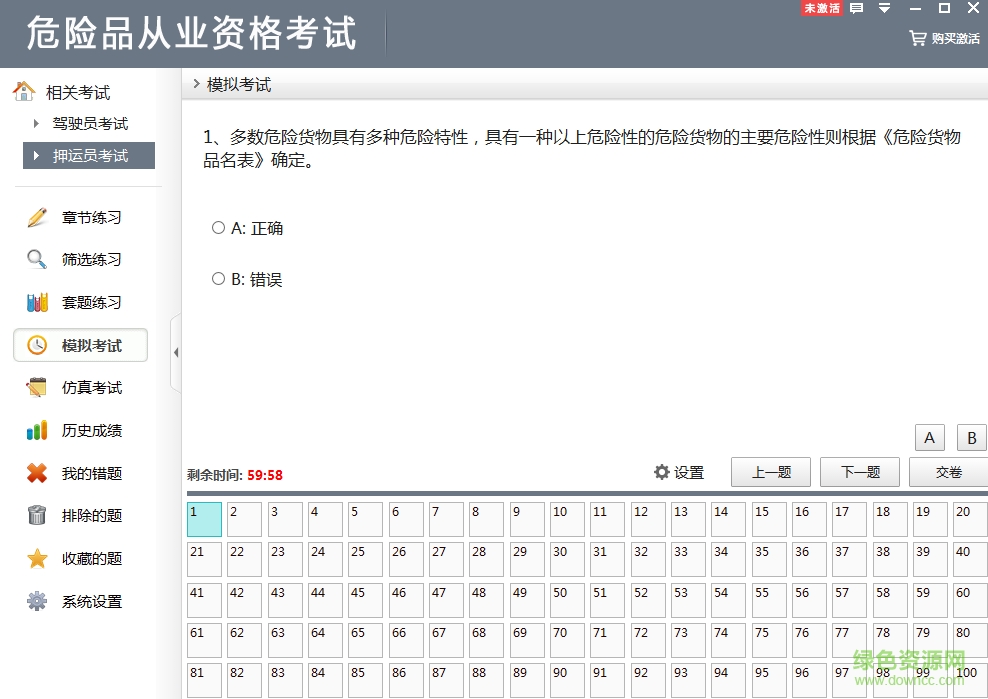
Task: Select radio option A: 正确
Action: 218,227
